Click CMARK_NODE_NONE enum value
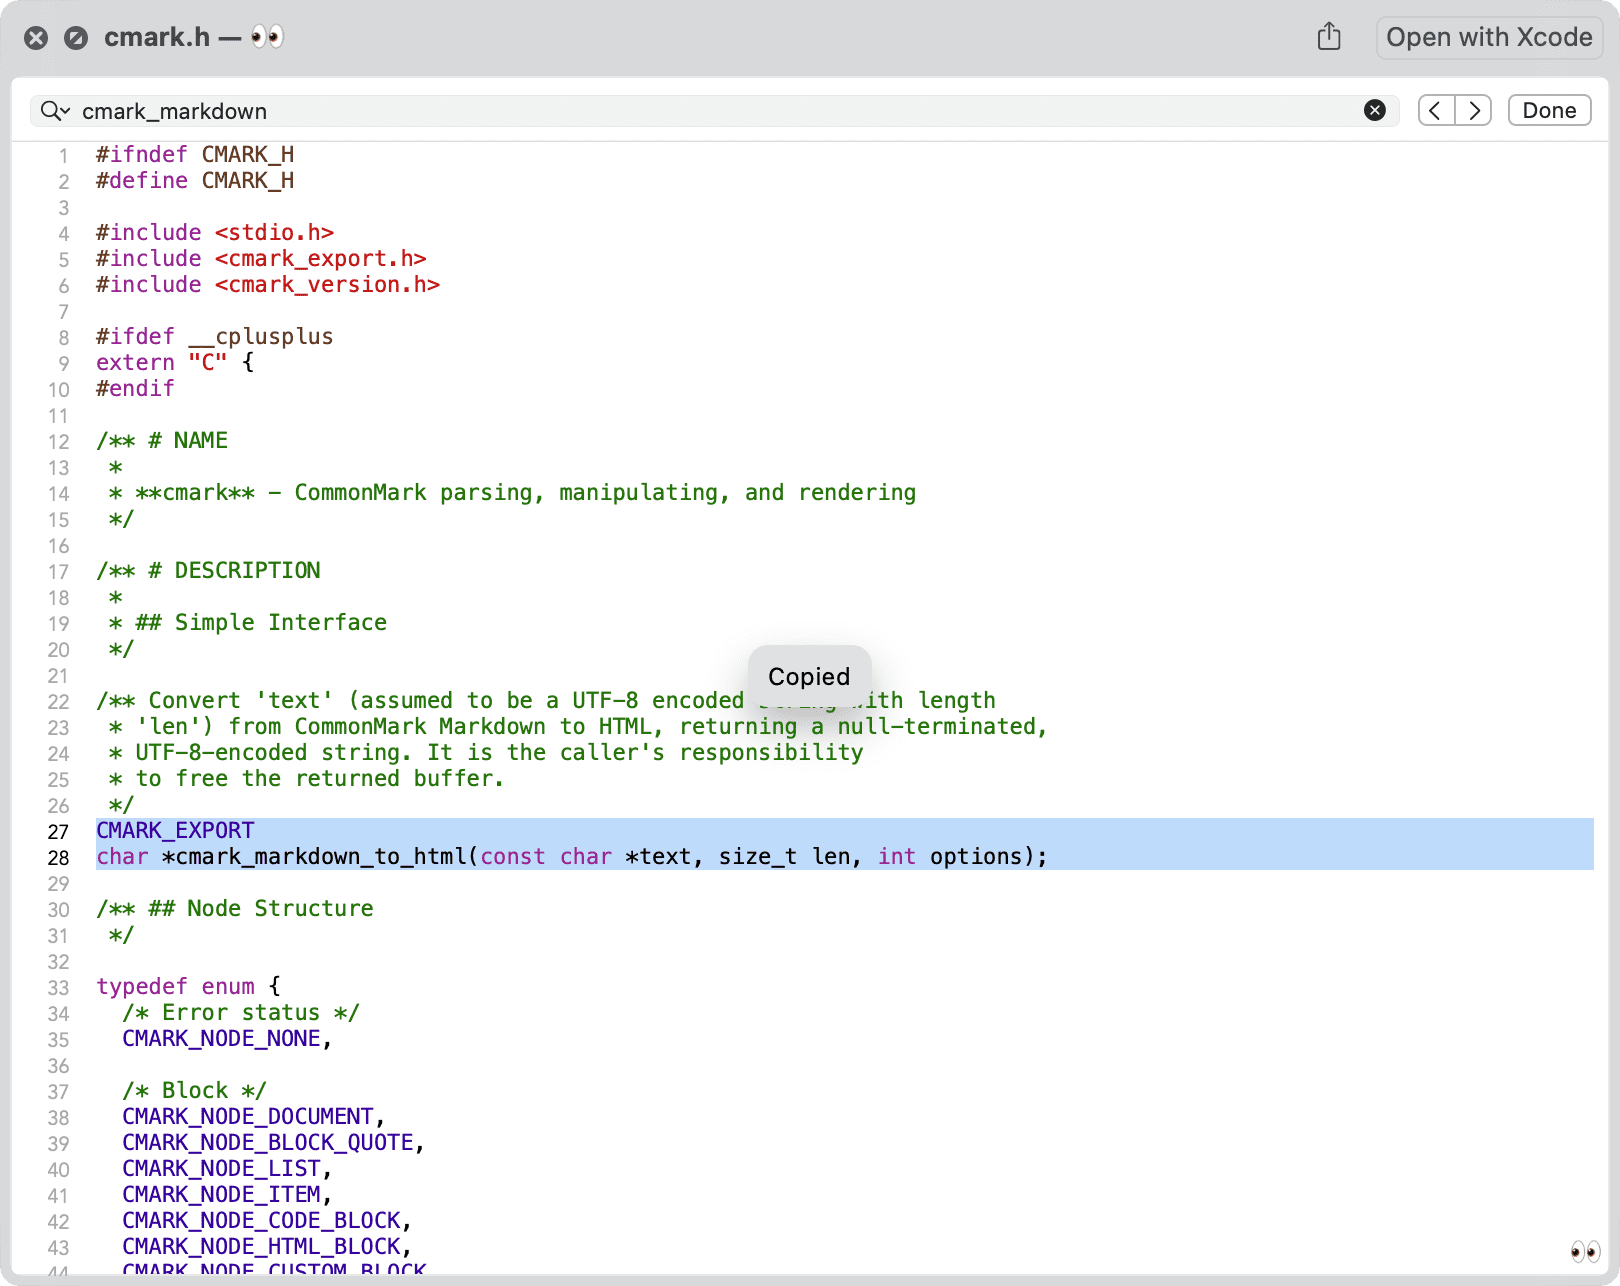 coord(221,1039)
